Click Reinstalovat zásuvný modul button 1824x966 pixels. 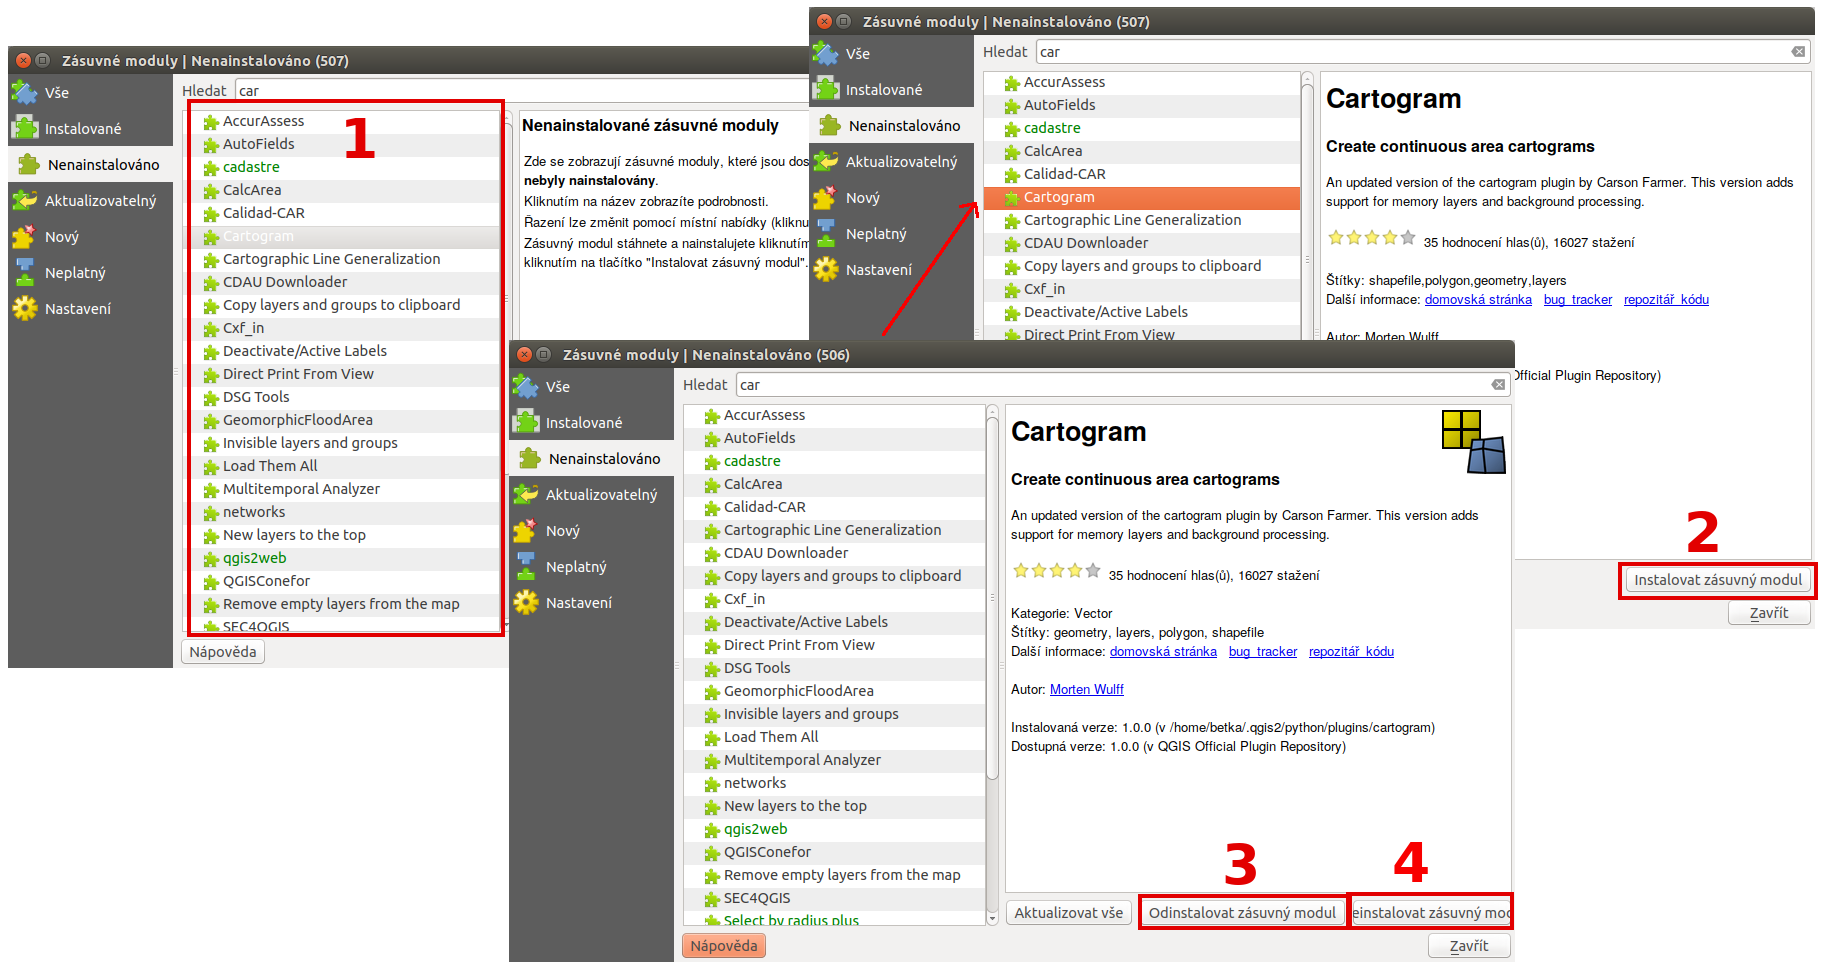[1430, 913]
